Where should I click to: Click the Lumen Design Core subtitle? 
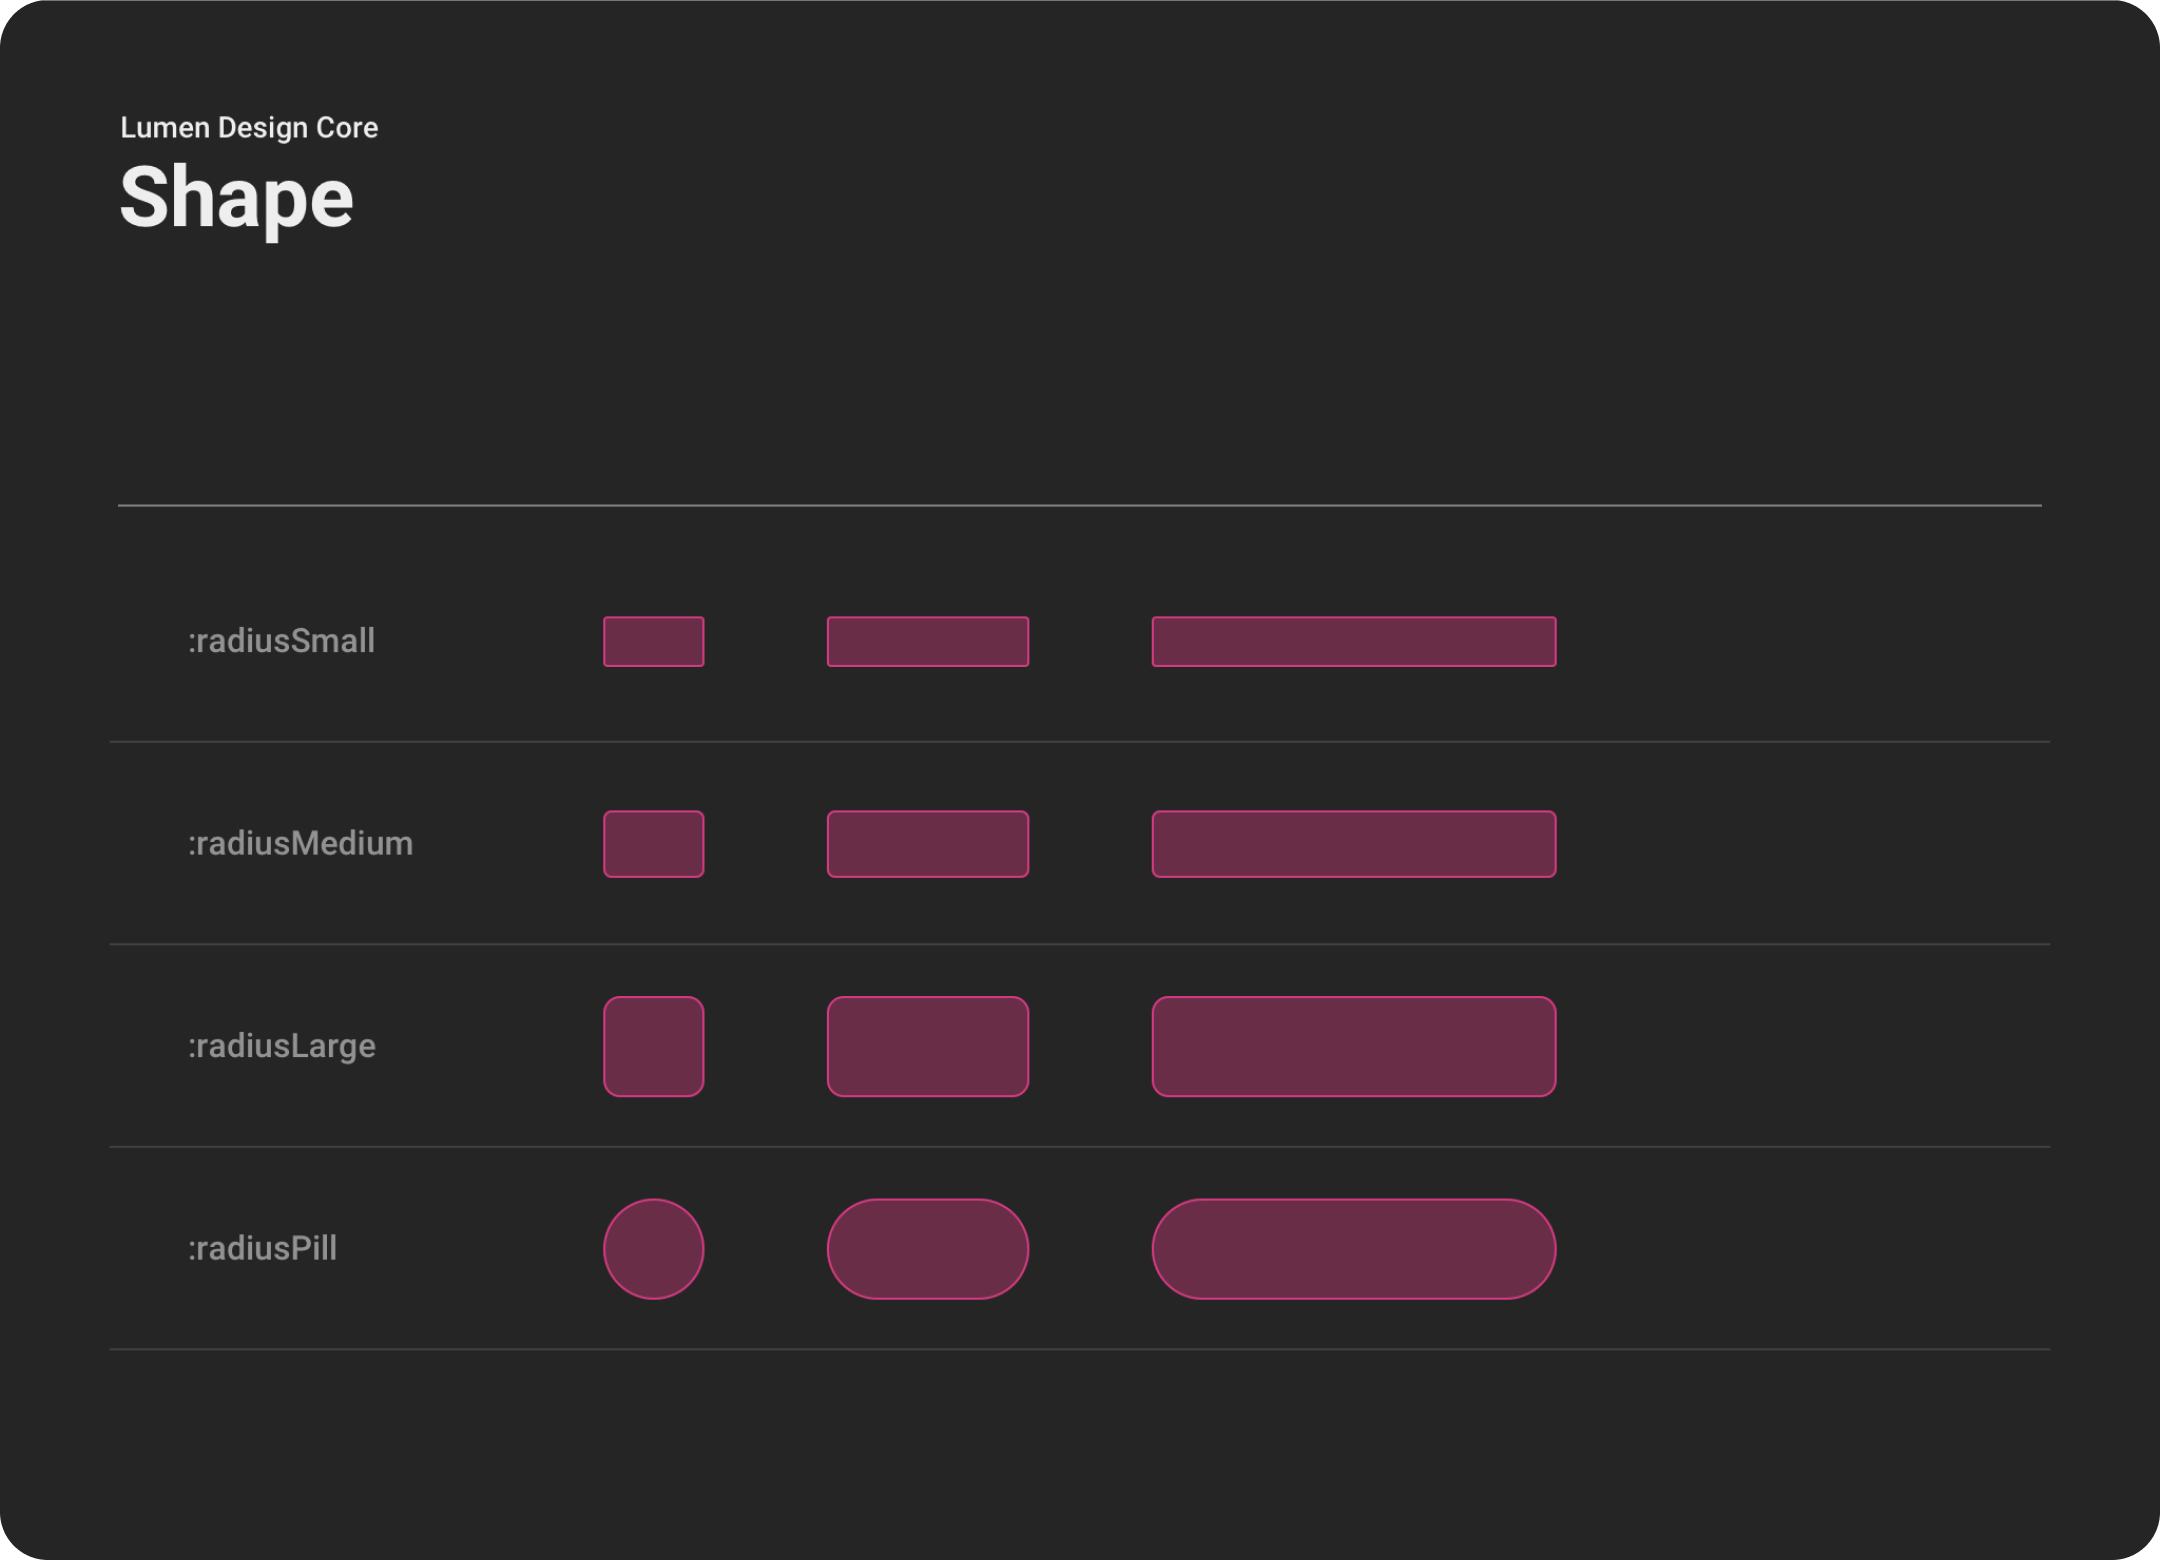coord(249,128)
